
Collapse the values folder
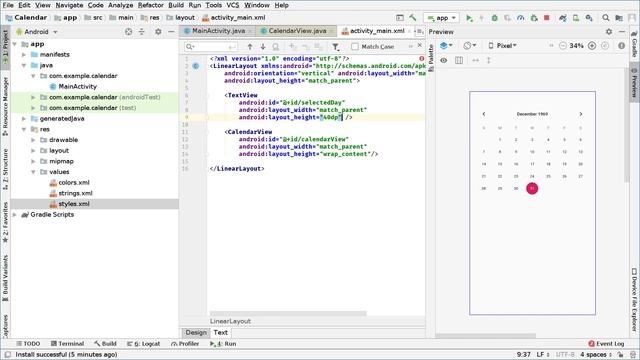click(33, 172)
